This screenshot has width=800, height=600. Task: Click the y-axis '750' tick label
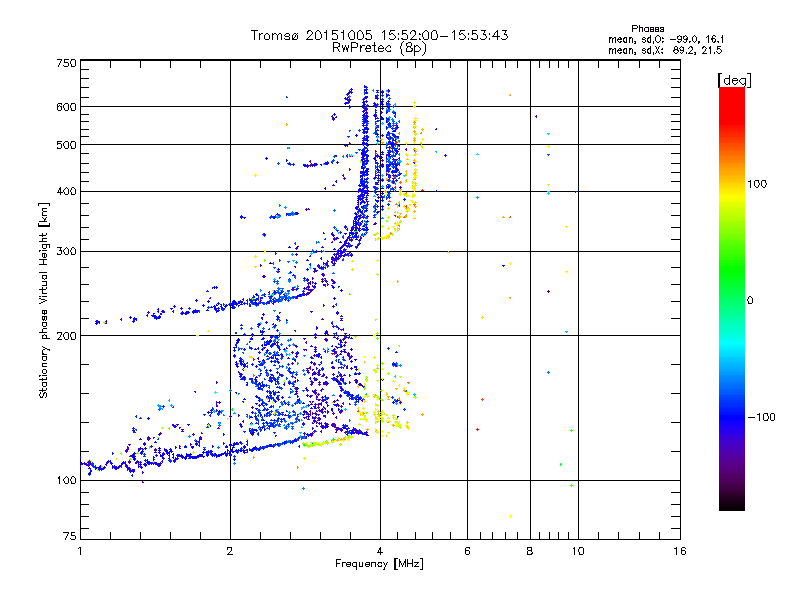pos(66,63)
